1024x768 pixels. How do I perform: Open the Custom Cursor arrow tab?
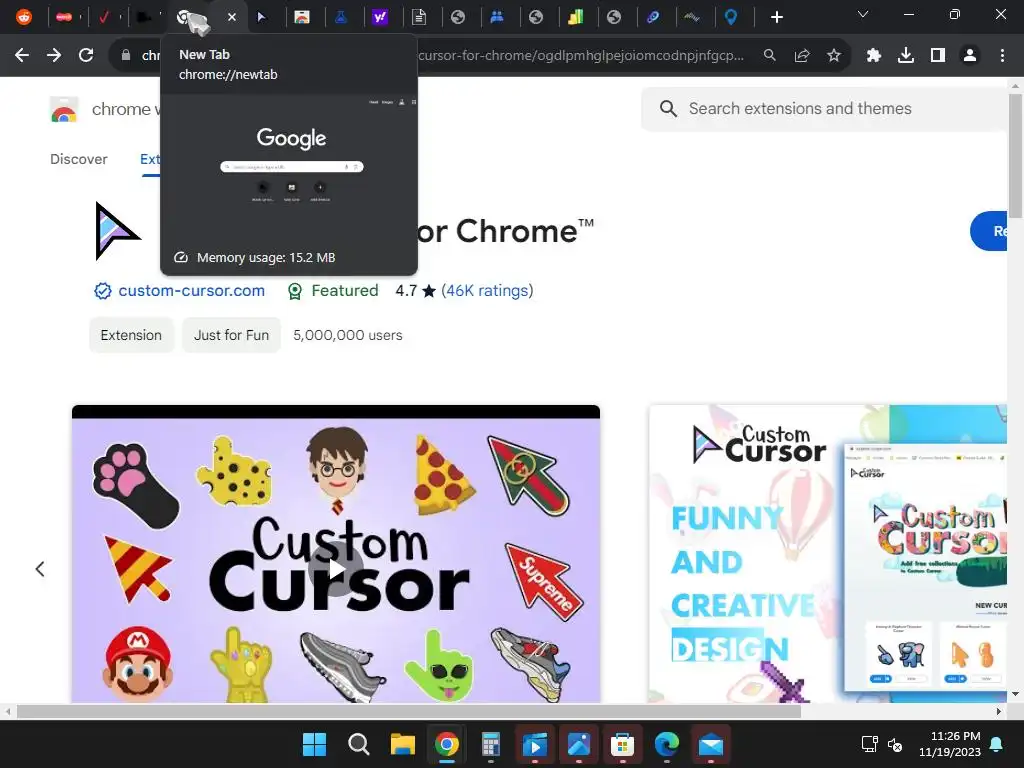click(262, 17)
